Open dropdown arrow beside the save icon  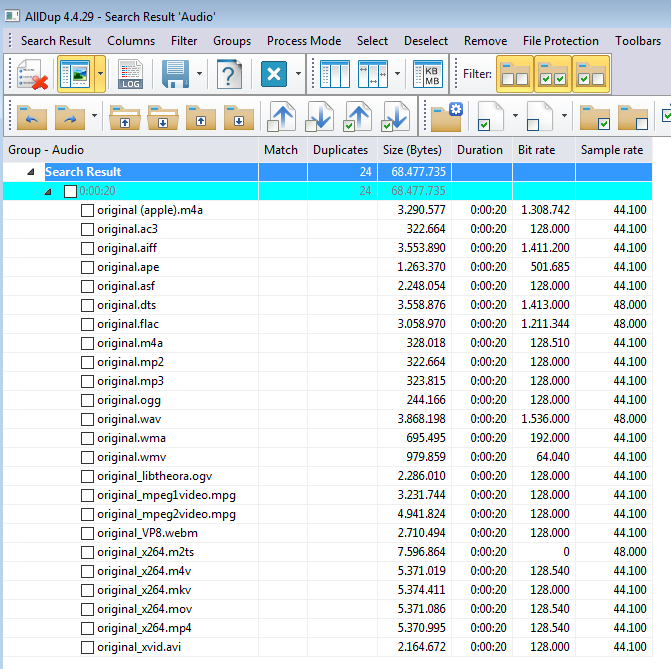click(200, 75)
